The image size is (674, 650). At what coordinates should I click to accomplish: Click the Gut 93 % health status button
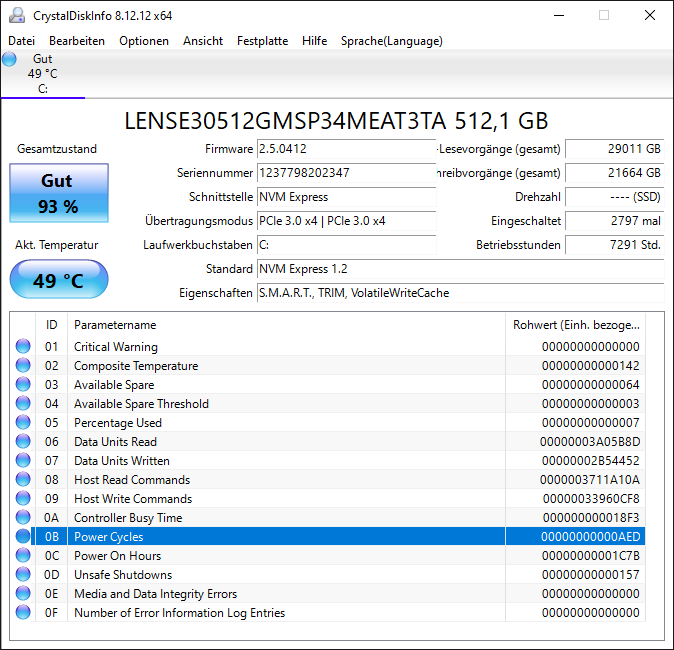pos(59,193)
